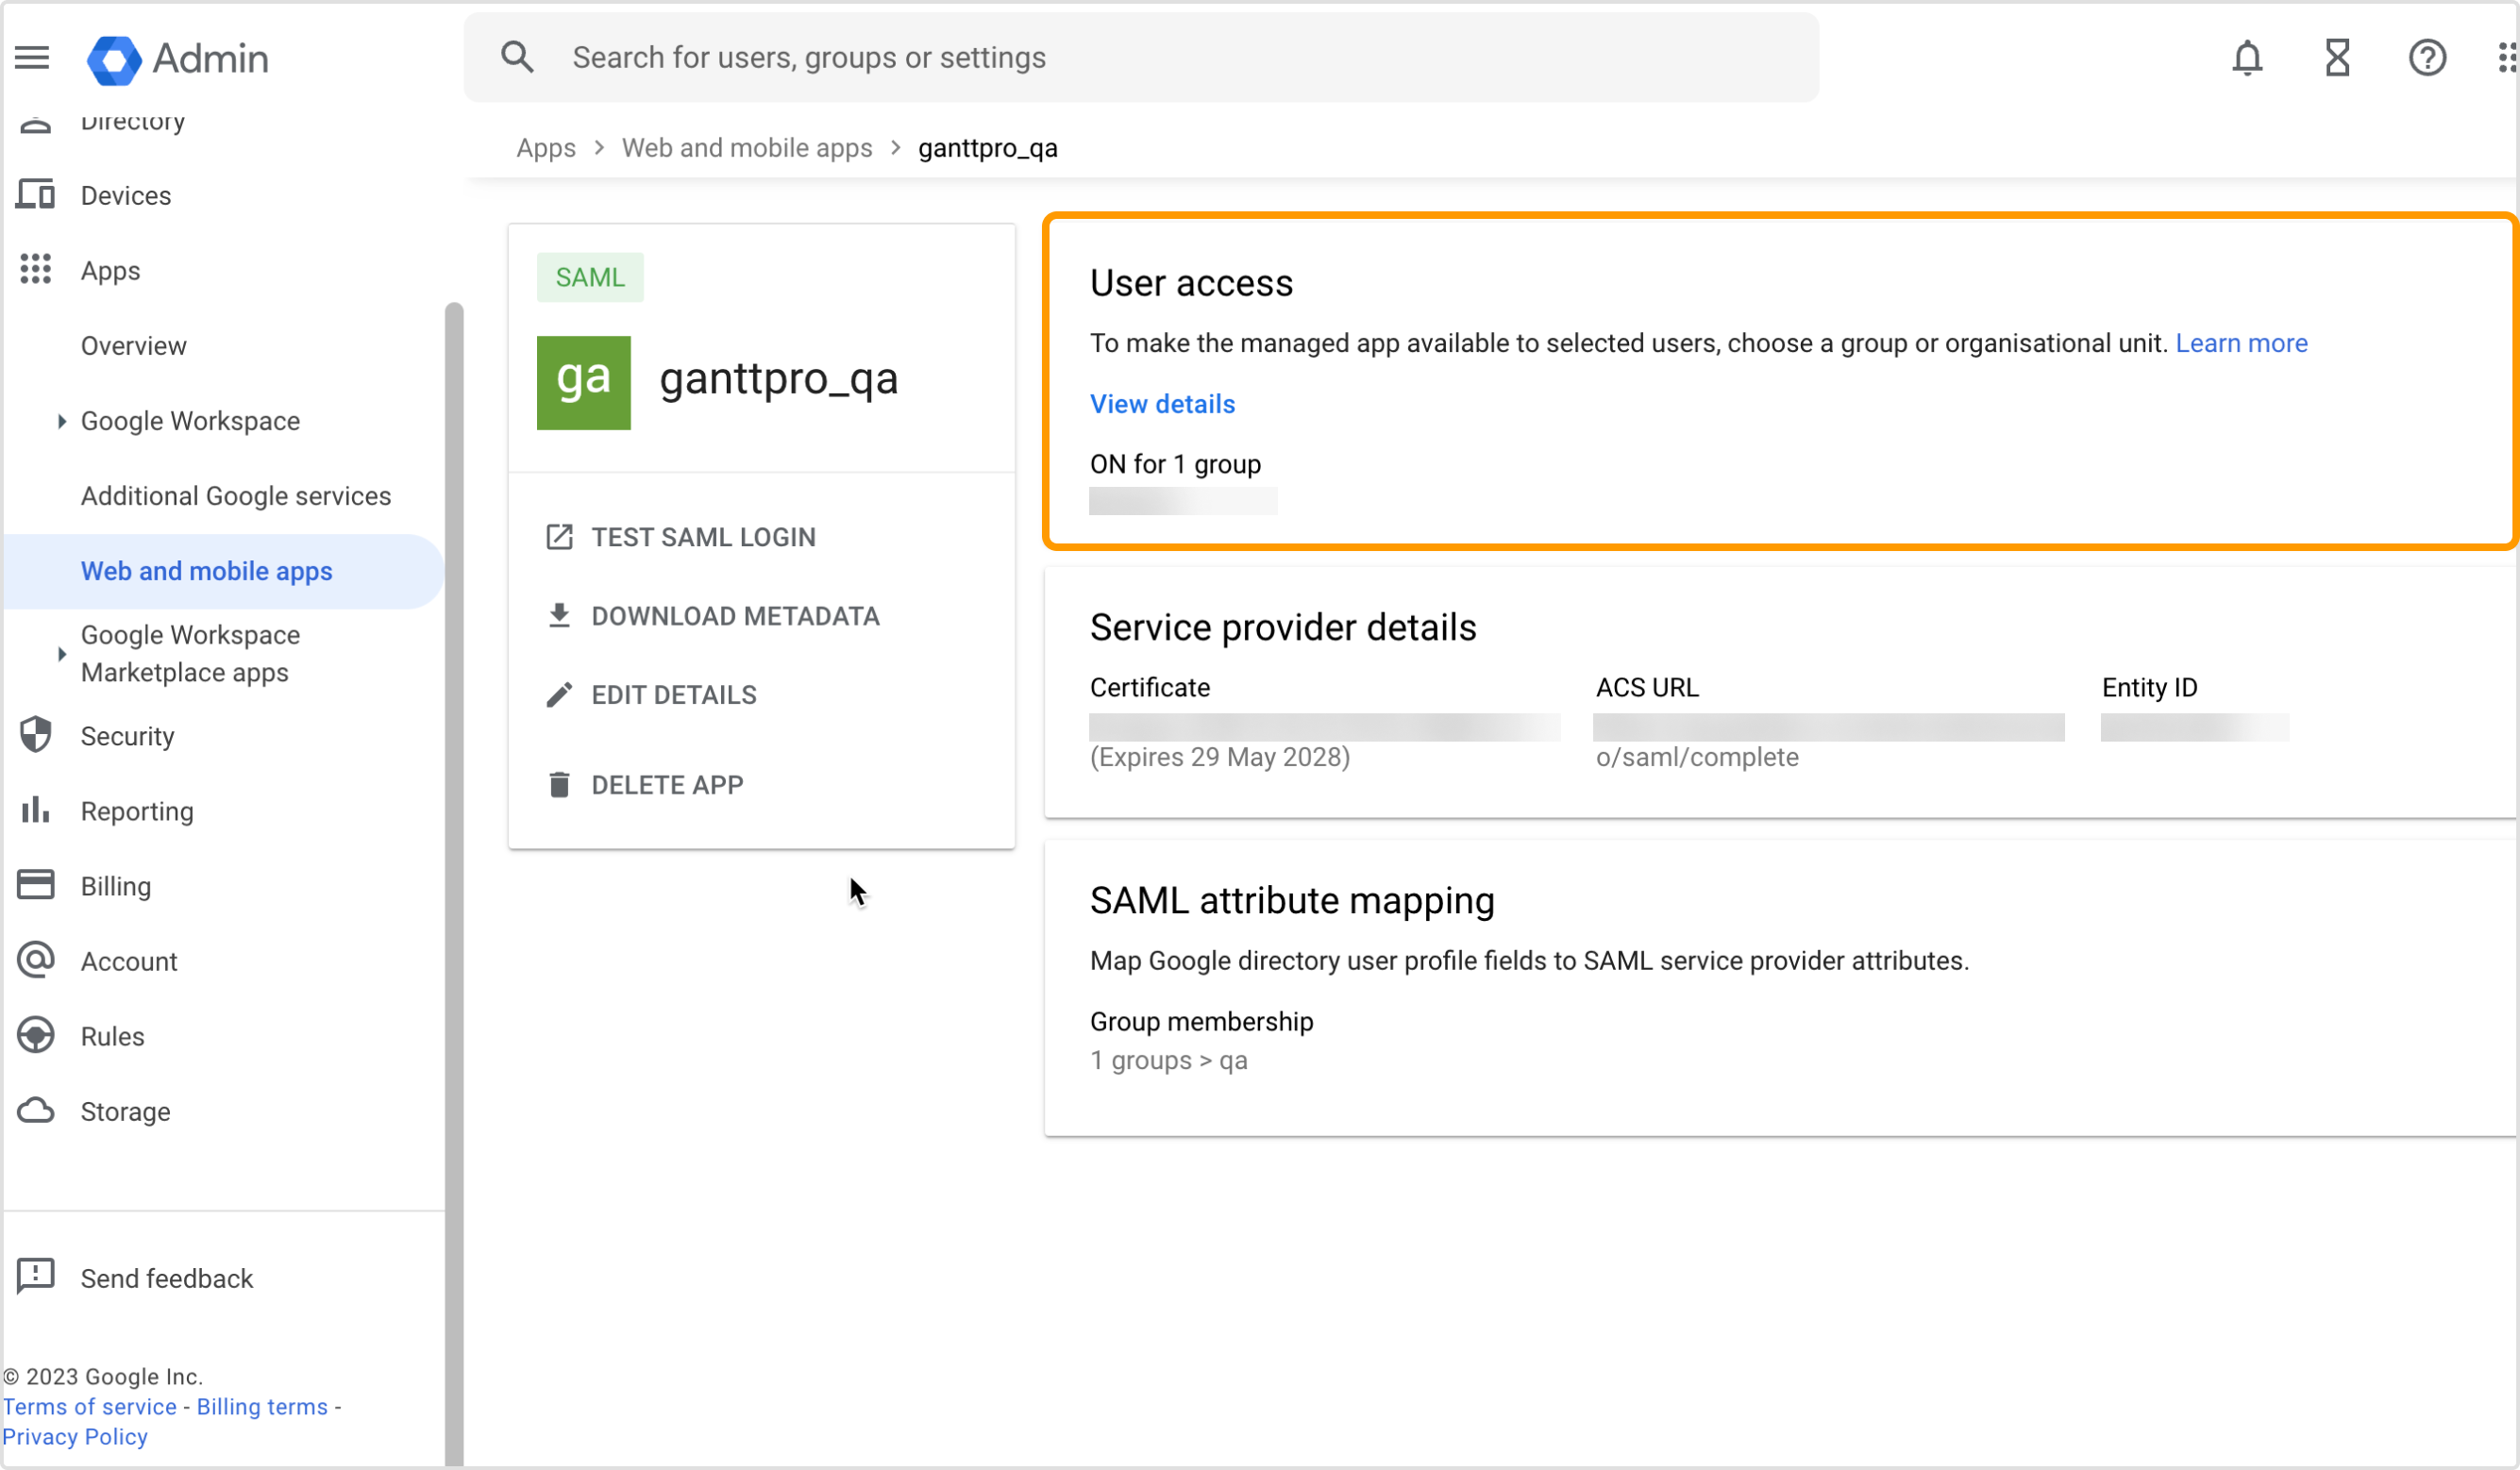Open the notifications bell

click(x=2247, y=58)
